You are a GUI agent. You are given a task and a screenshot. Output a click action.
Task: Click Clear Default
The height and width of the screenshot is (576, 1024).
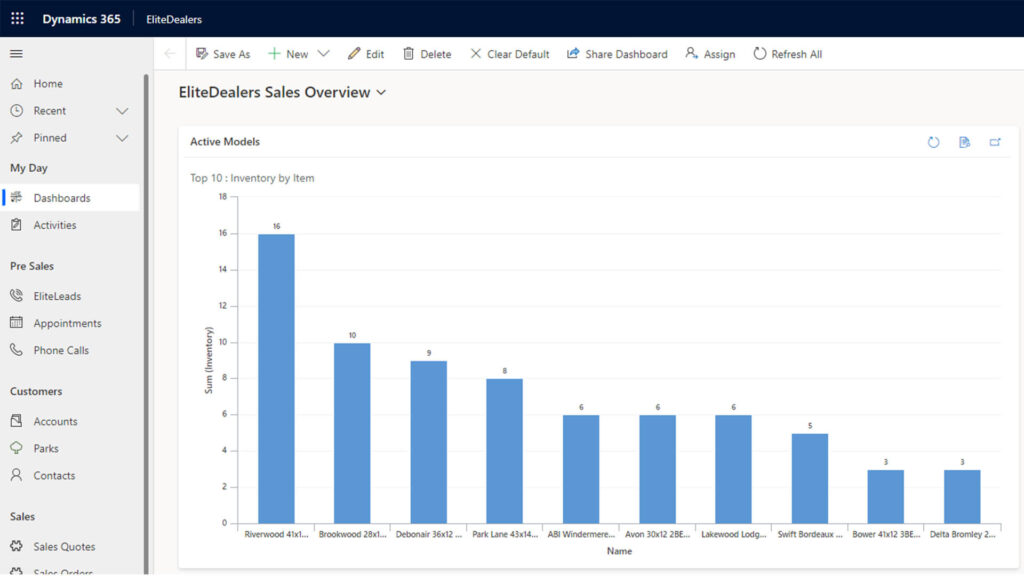(x=509, y=54)
